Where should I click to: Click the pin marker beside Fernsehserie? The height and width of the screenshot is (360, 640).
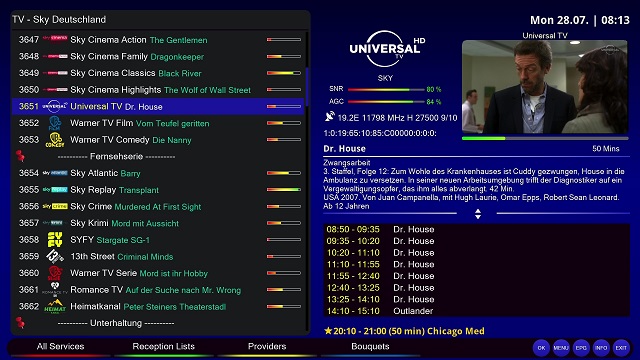pos(20,156)
